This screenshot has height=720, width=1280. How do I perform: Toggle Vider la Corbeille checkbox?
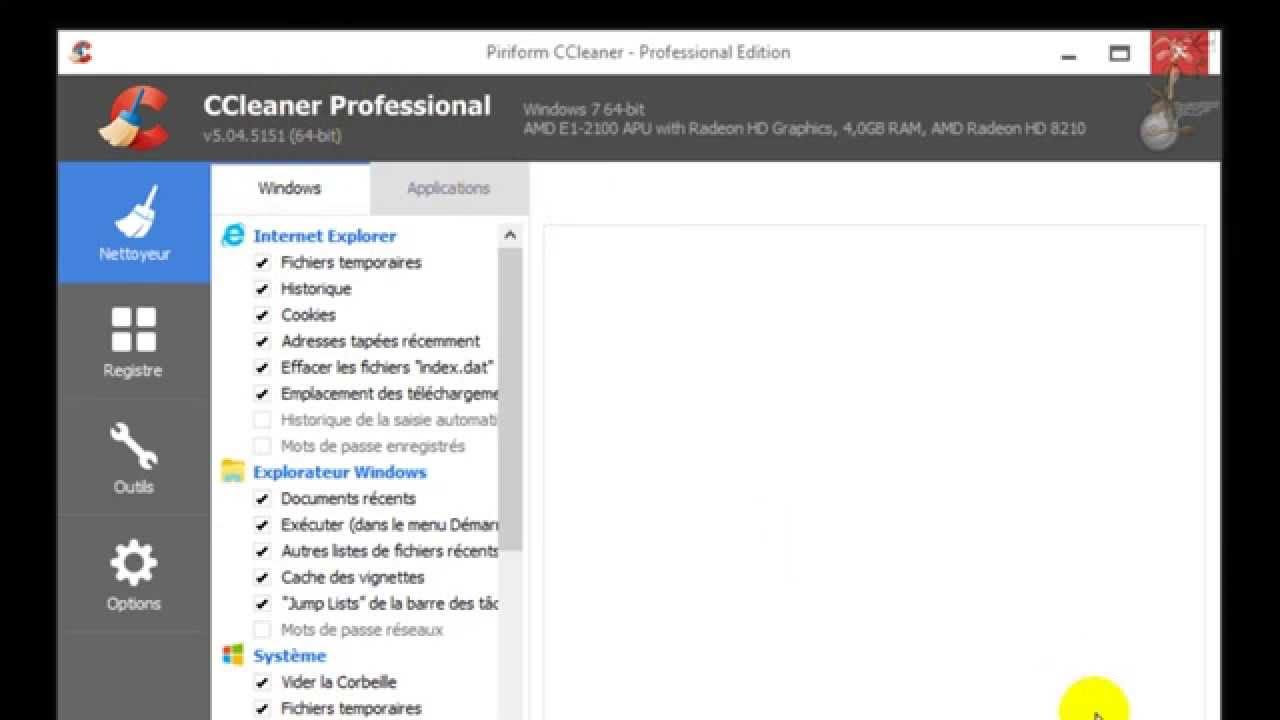(262, 682)
